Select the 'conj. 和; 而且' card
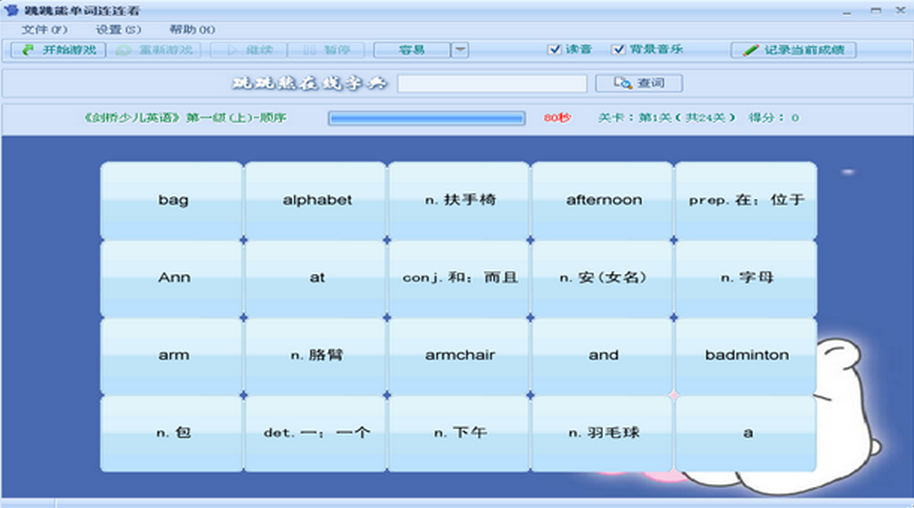Image resolution: width=914 pixels, height=508 pixels. [459, 279]
